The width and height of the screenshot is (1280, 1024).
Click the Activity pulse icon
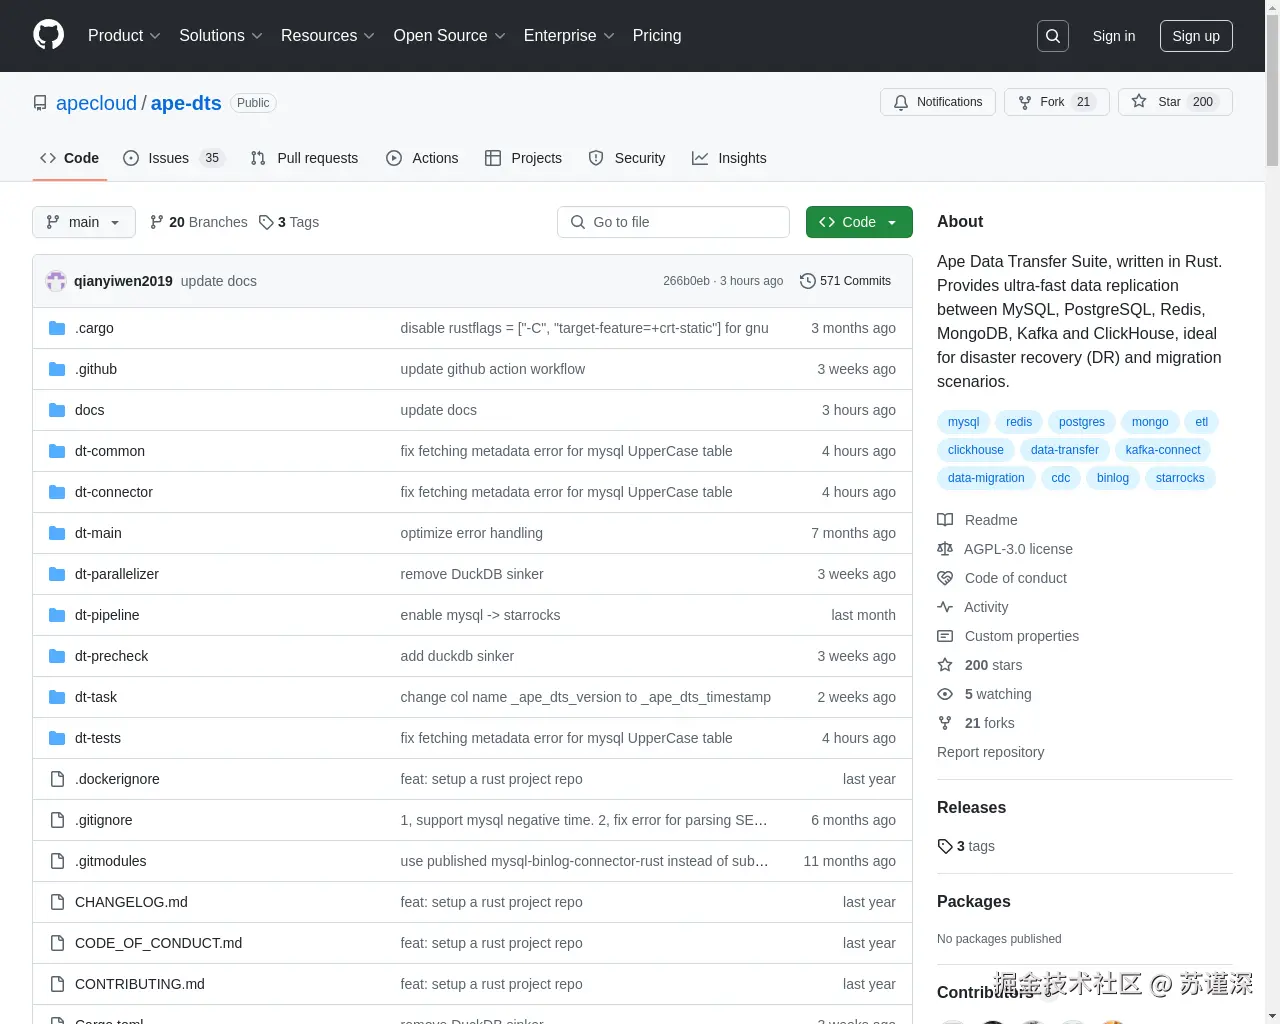pos(944,607)
